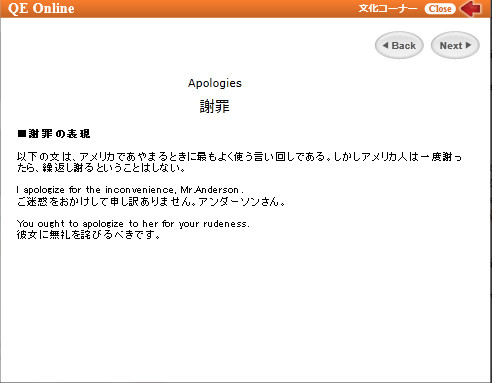Click the line 彼女に無礼を詫びるべきです

tap(89, 235)
